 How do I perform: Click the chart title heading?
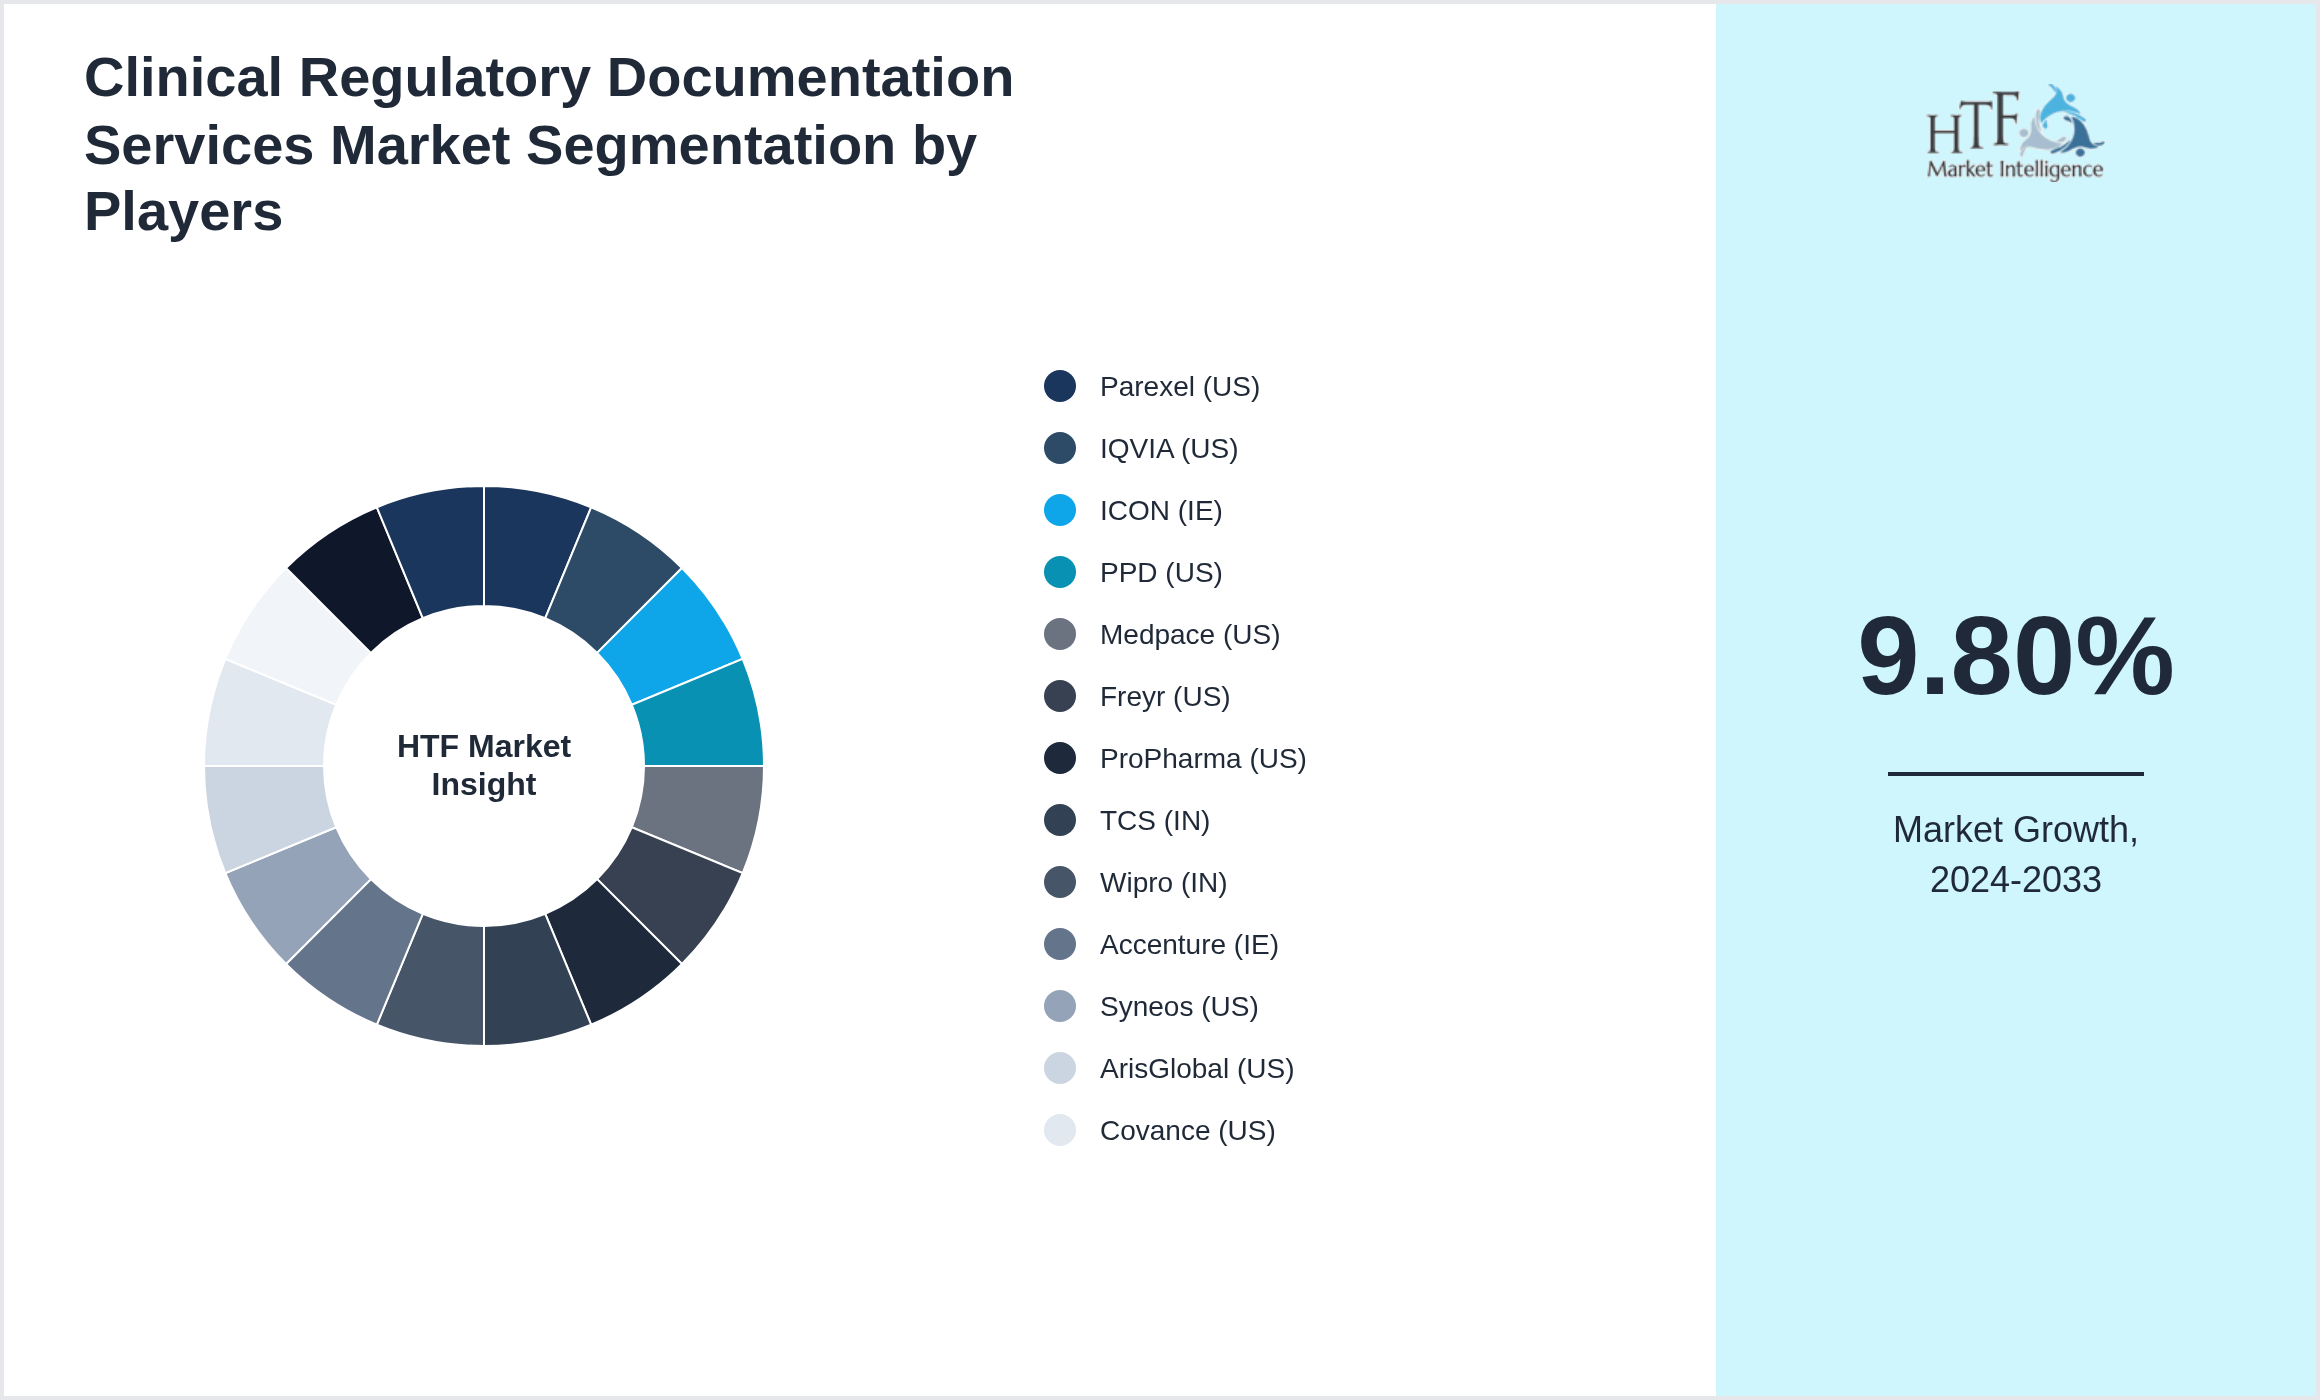point(549,145)
